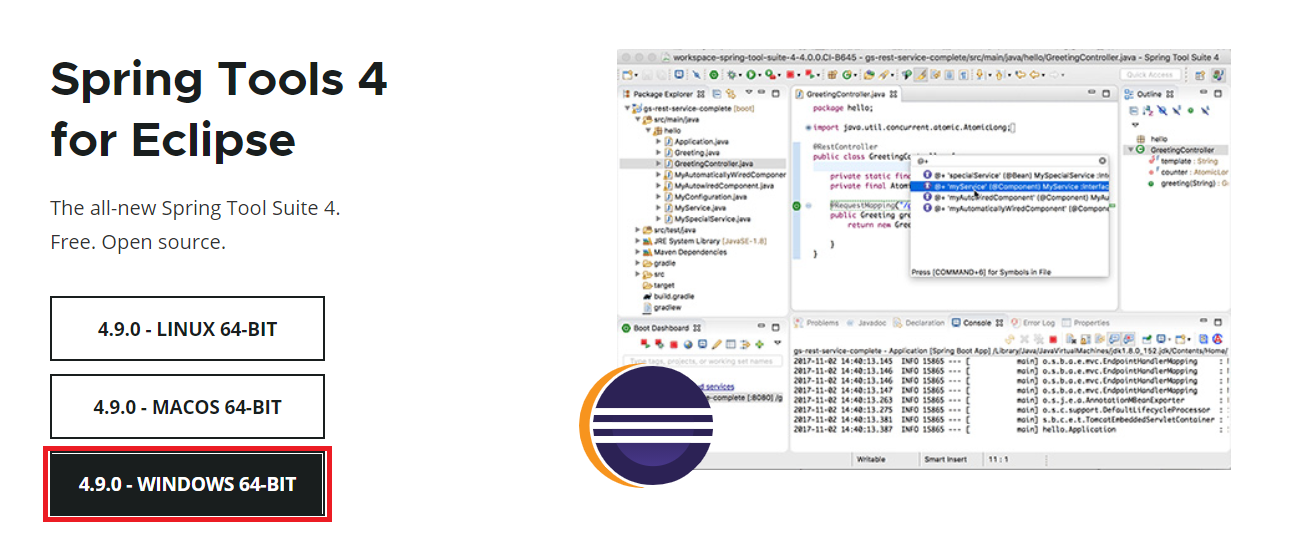Open the Console tab in the bottom panel
This screenshot has height=552, width=1298.
pyautogui.click(x=977, y=323)
